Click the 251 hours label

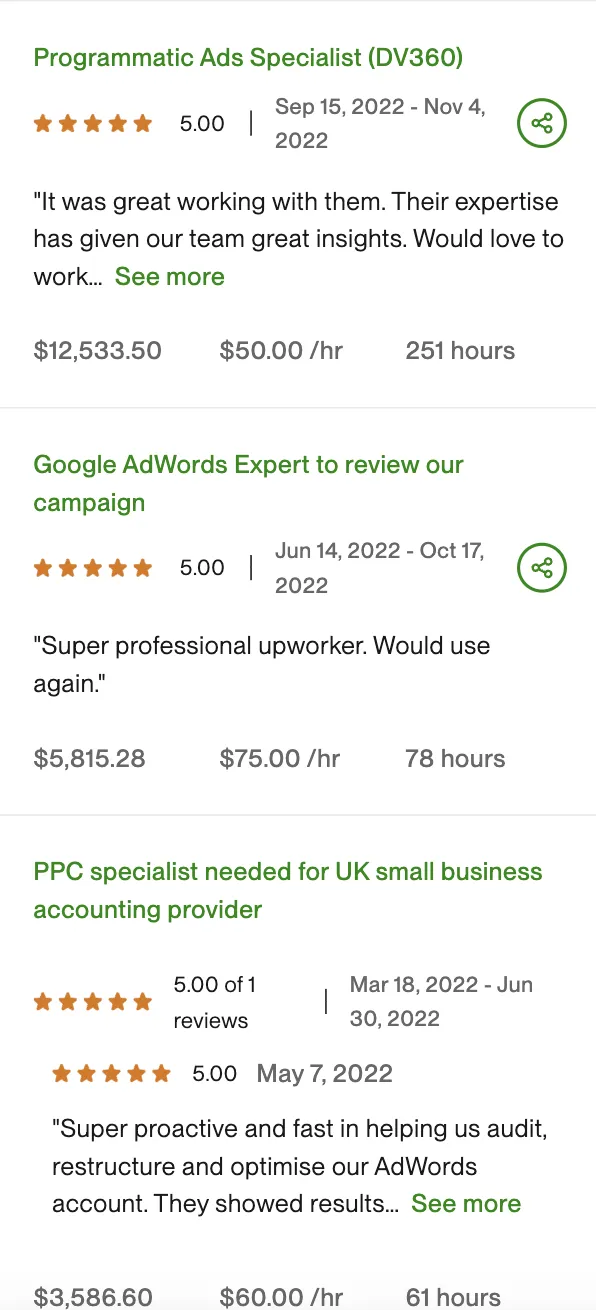(460, 351)
